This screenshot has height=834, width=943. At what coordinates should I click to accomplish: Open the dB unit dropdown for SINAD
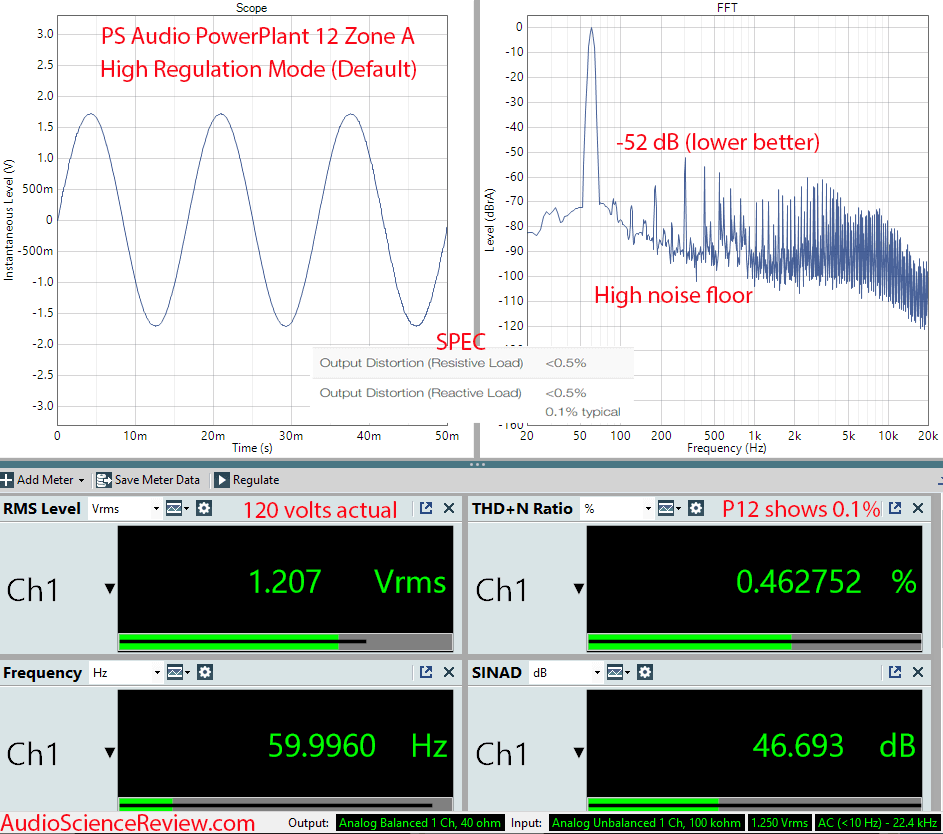pos(565,672)
